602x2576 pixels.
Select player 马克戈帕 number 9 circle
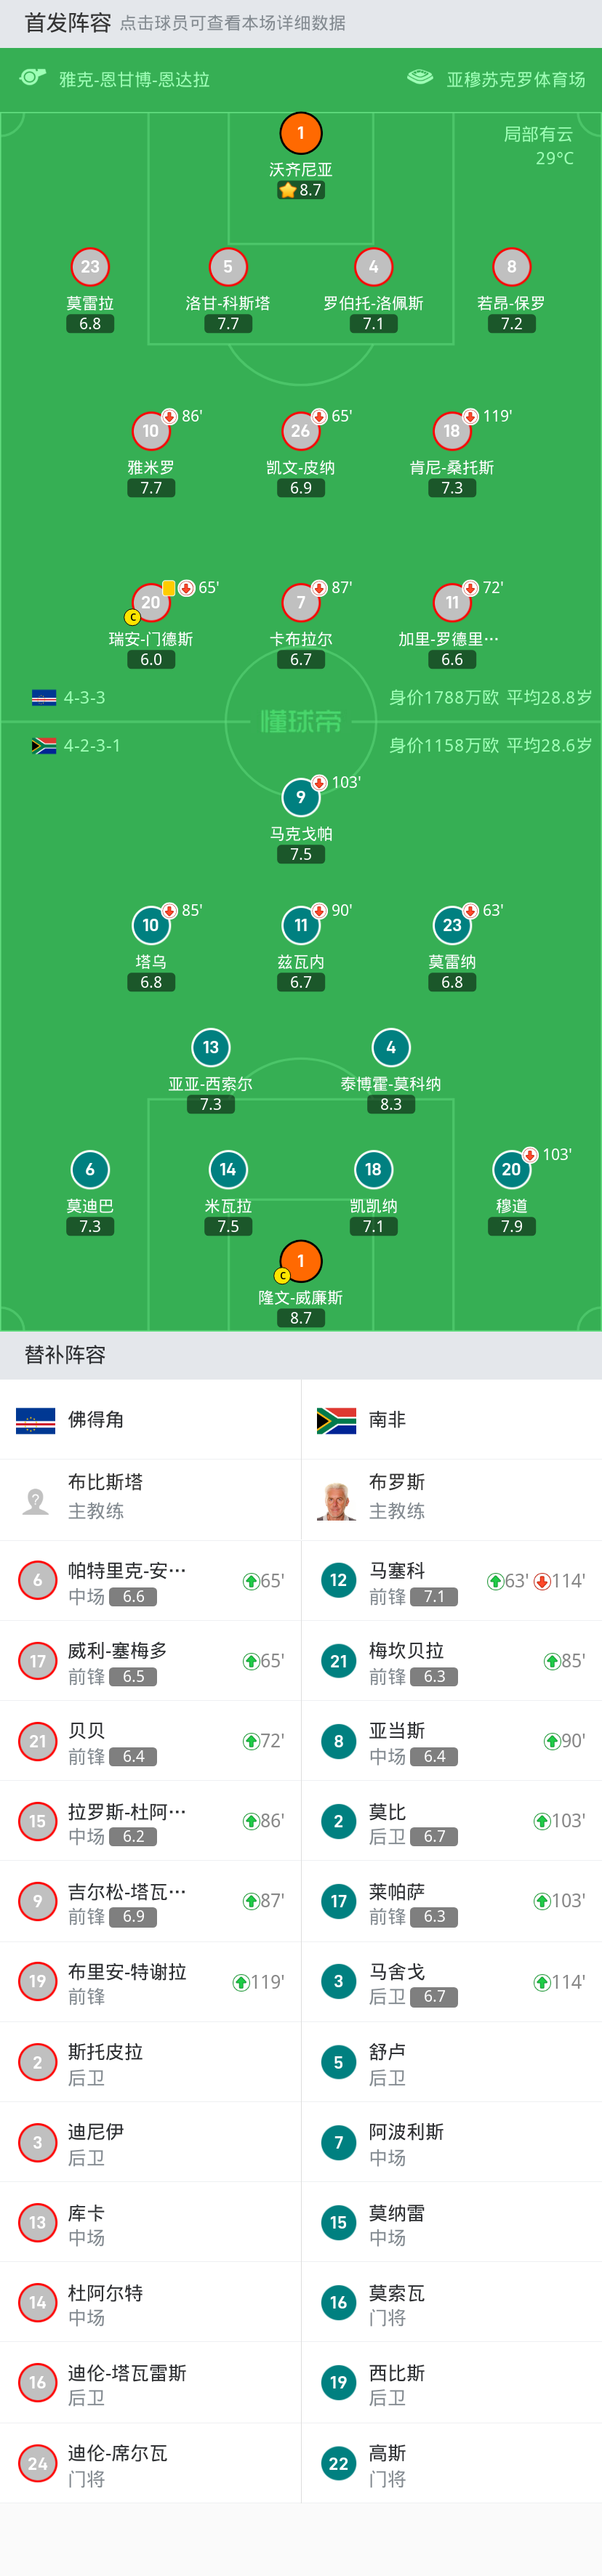(300, 797)
